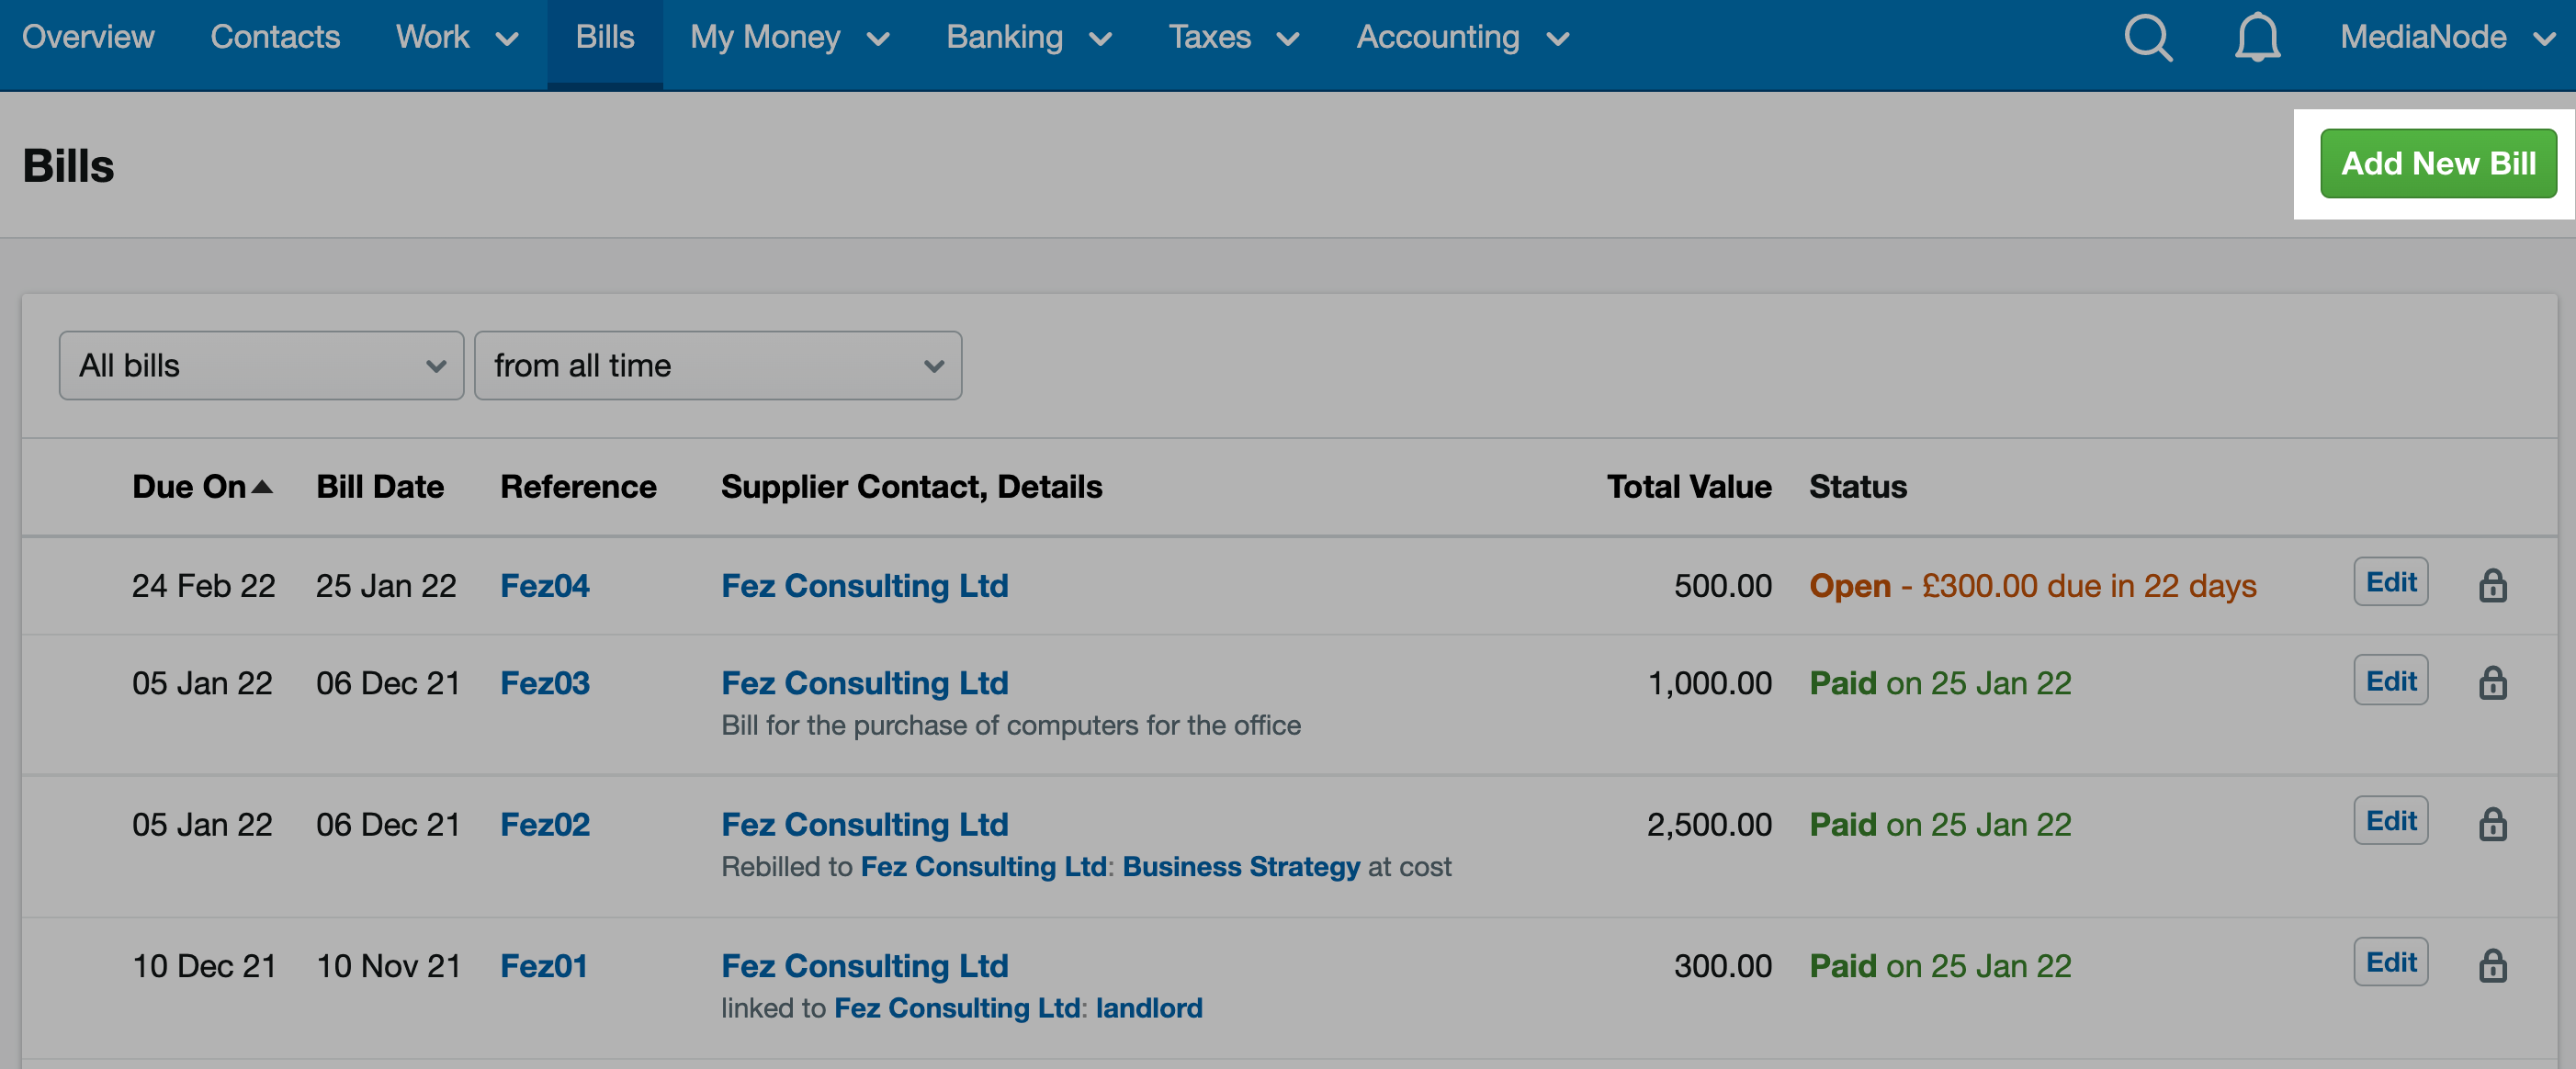Open the search magnifier icon

(2148, 38)
